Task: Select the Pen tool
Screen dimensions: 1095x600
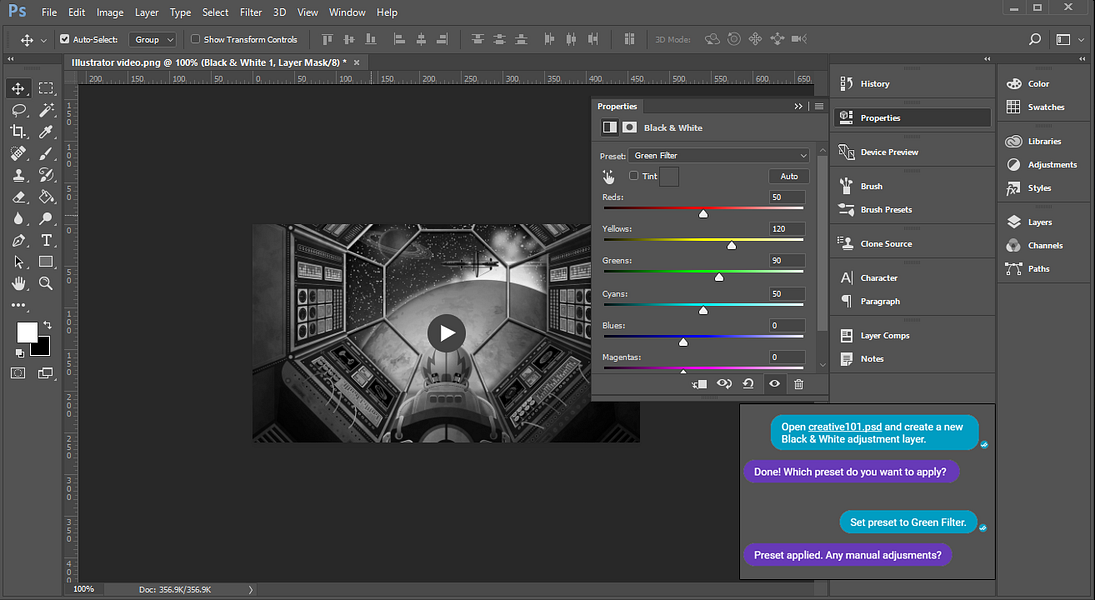Action: [x=18, y=240]
